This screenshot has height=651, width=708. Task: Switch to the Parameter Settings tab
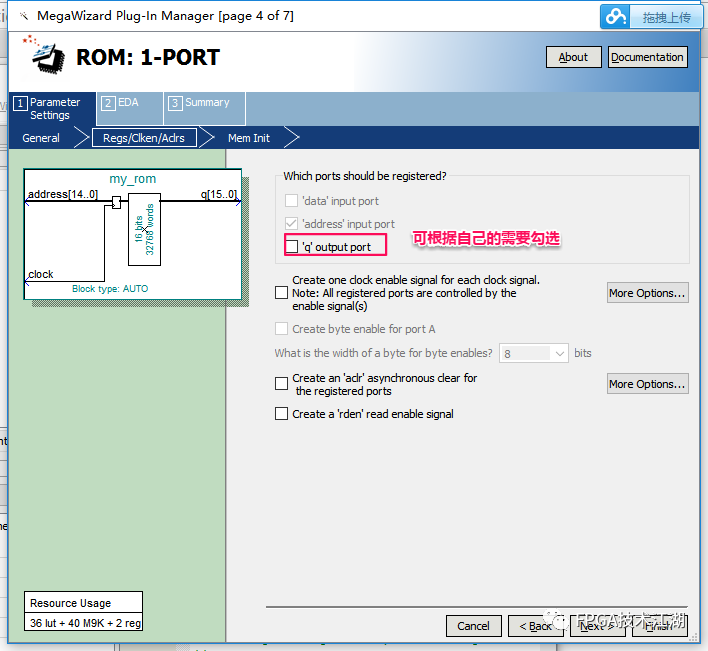point(52,108)
